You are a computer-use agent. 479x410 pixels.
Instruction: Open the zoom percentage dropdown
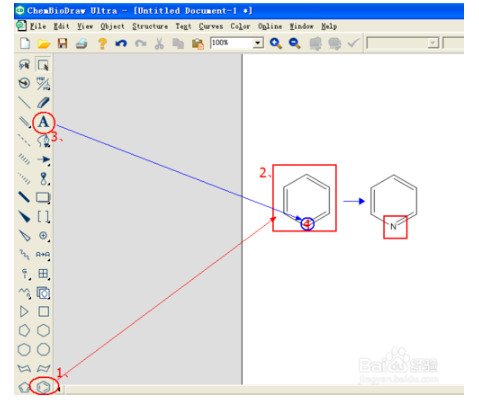(x=258, y=43)
